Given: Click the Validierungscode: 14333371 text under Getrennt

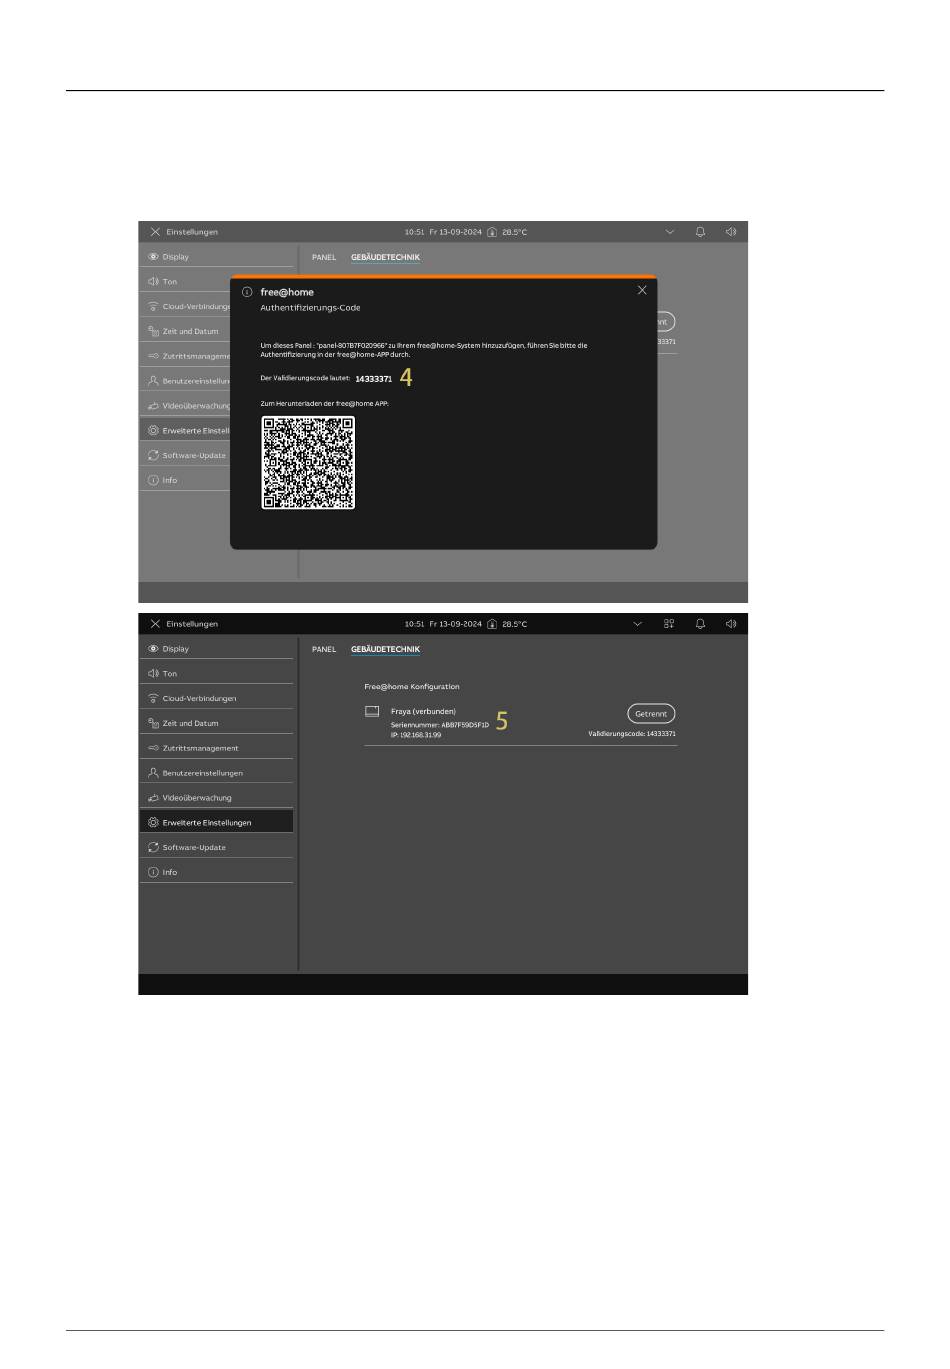Looking at the screenshot, I should coord(632,734).
